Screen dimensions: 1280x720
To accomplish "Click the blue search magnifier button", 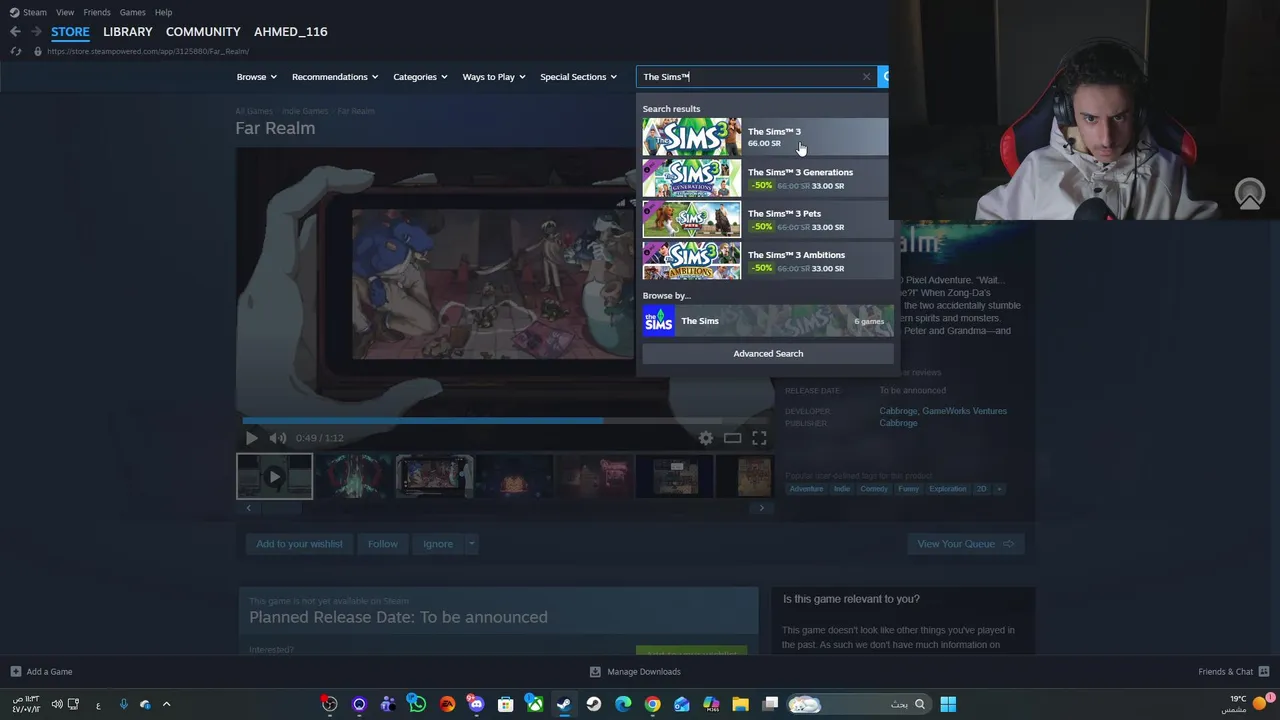I will 884,77.
